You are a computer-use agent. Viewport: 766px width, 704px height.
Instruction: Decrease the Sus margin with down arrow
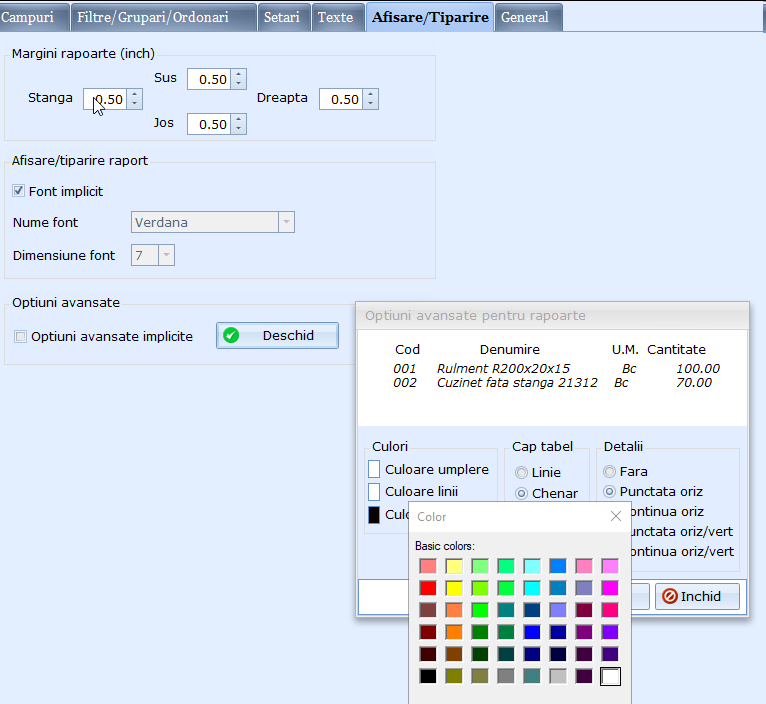pos(239,84)
